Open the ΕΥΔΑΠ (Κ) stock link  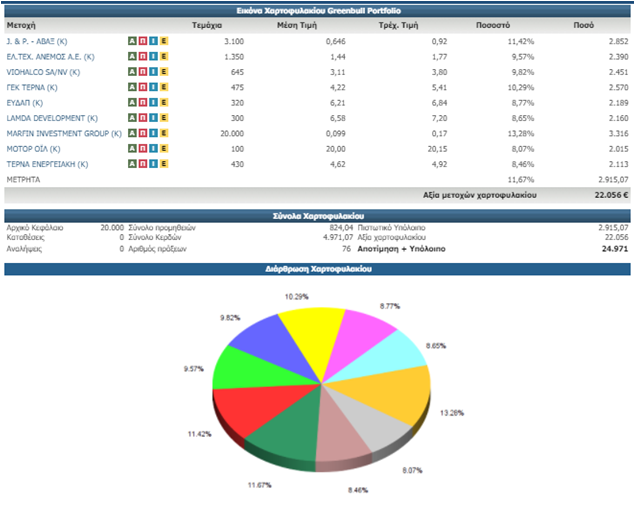tap(24, 103)
